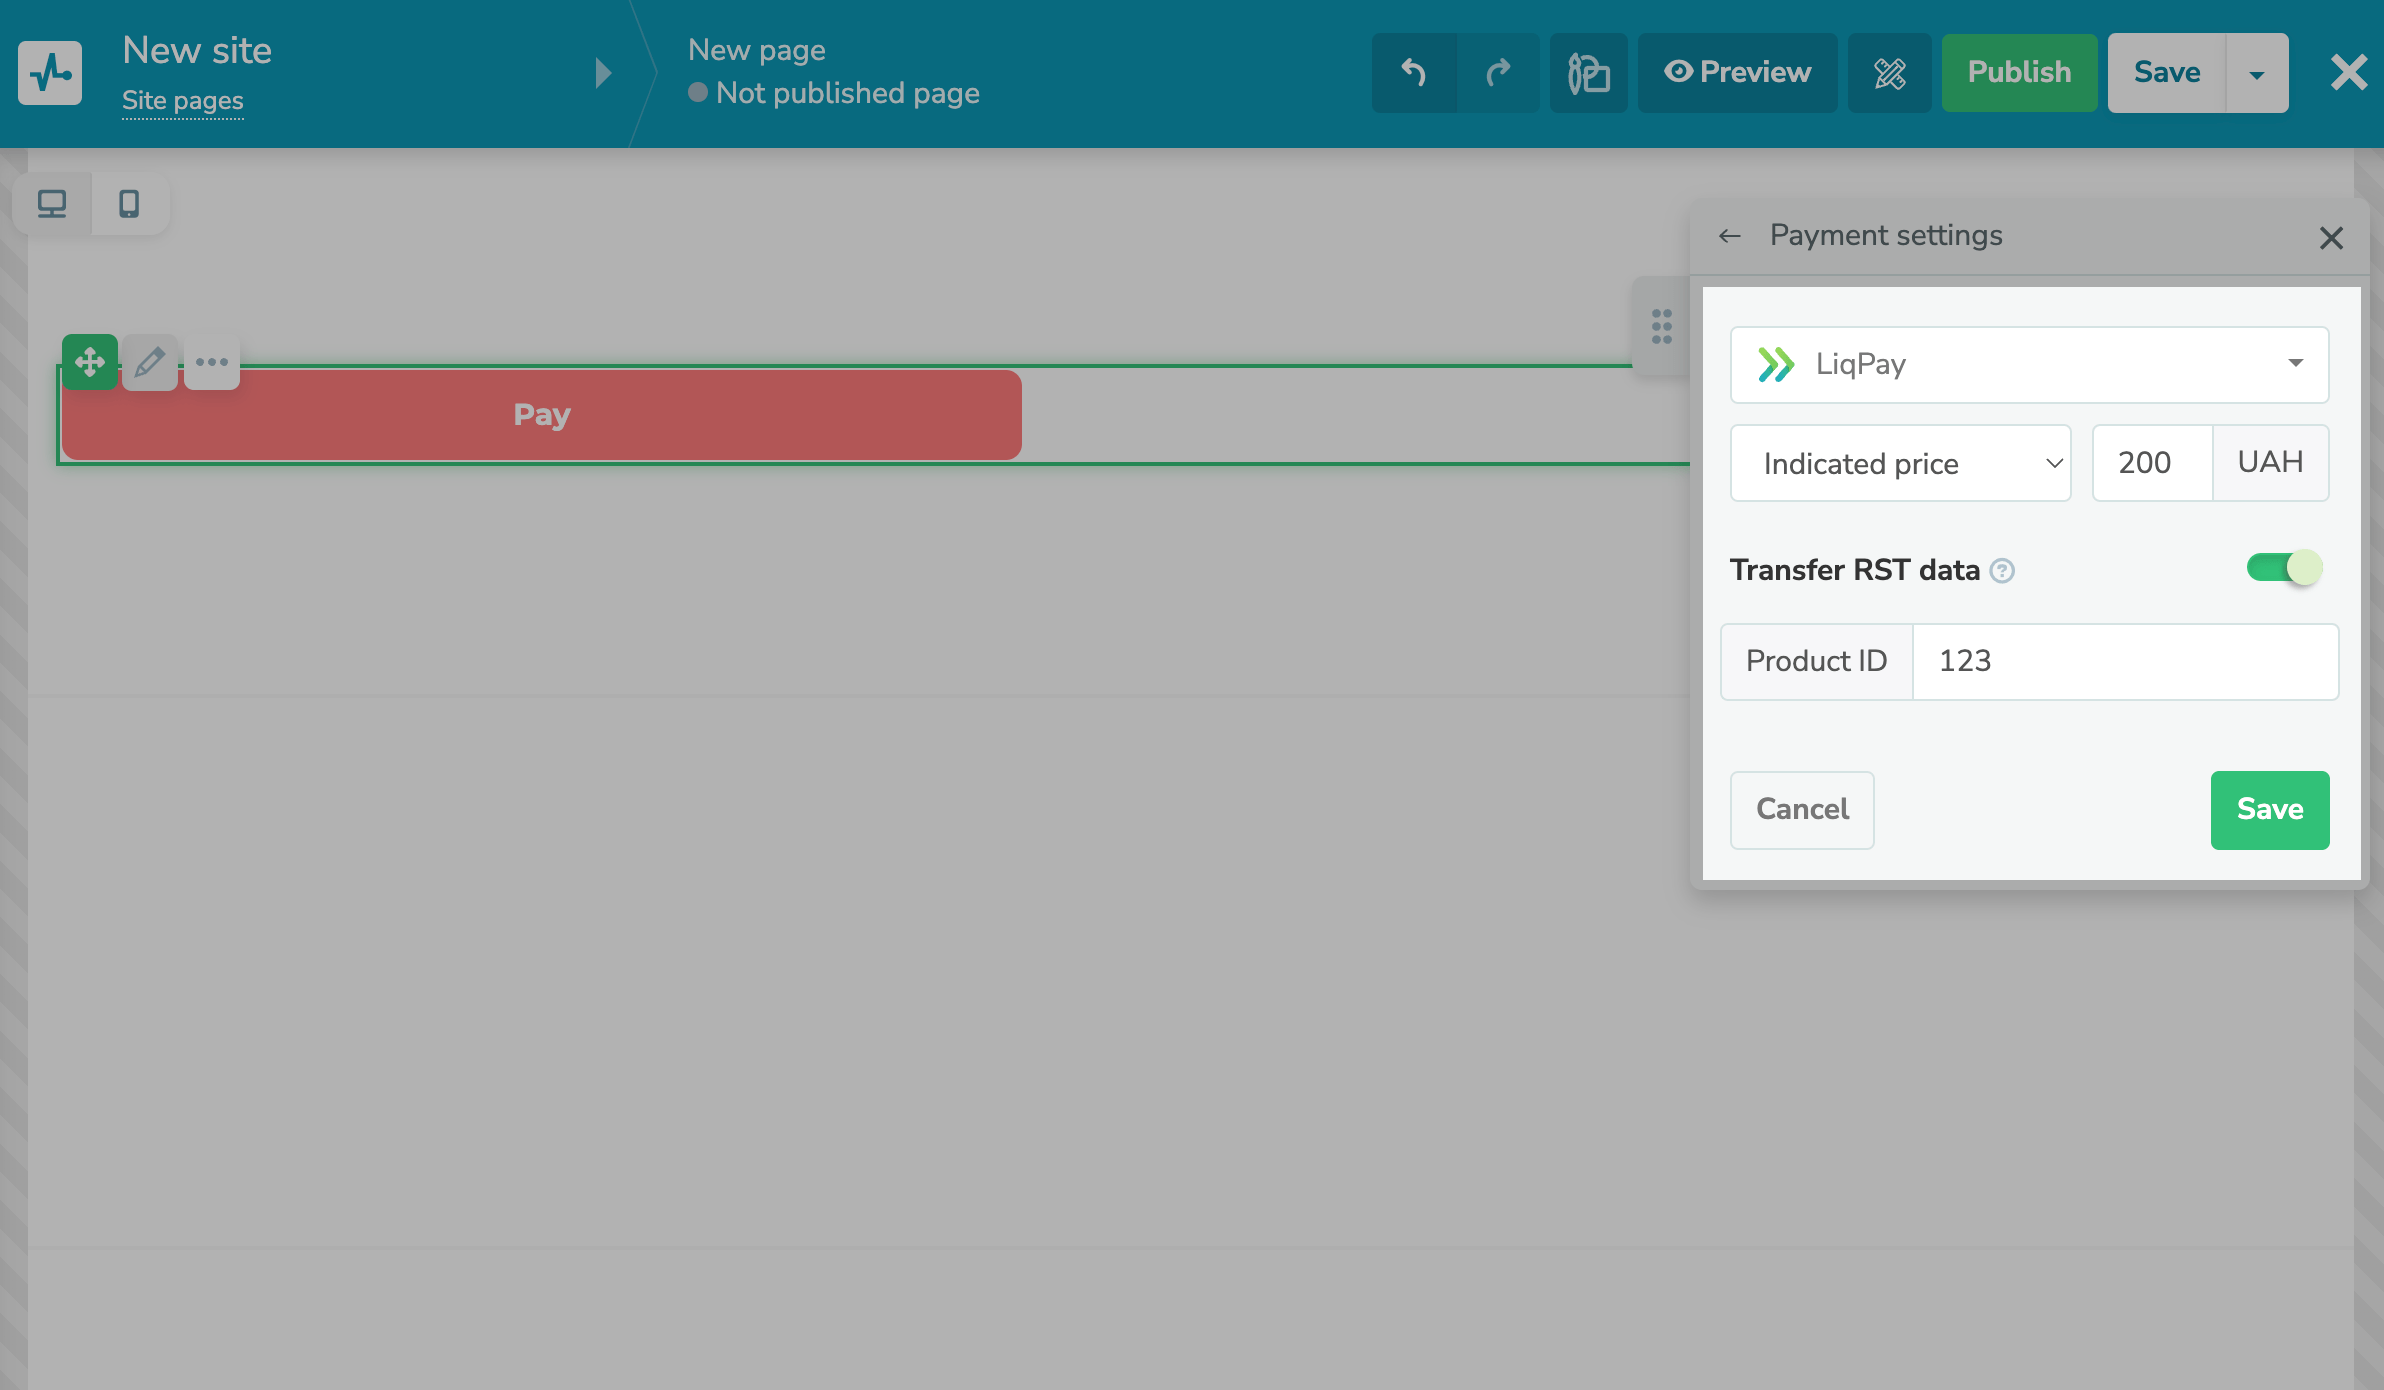
Task: Open the page styles and templates icon
Action: click(x=1589, y=73)
